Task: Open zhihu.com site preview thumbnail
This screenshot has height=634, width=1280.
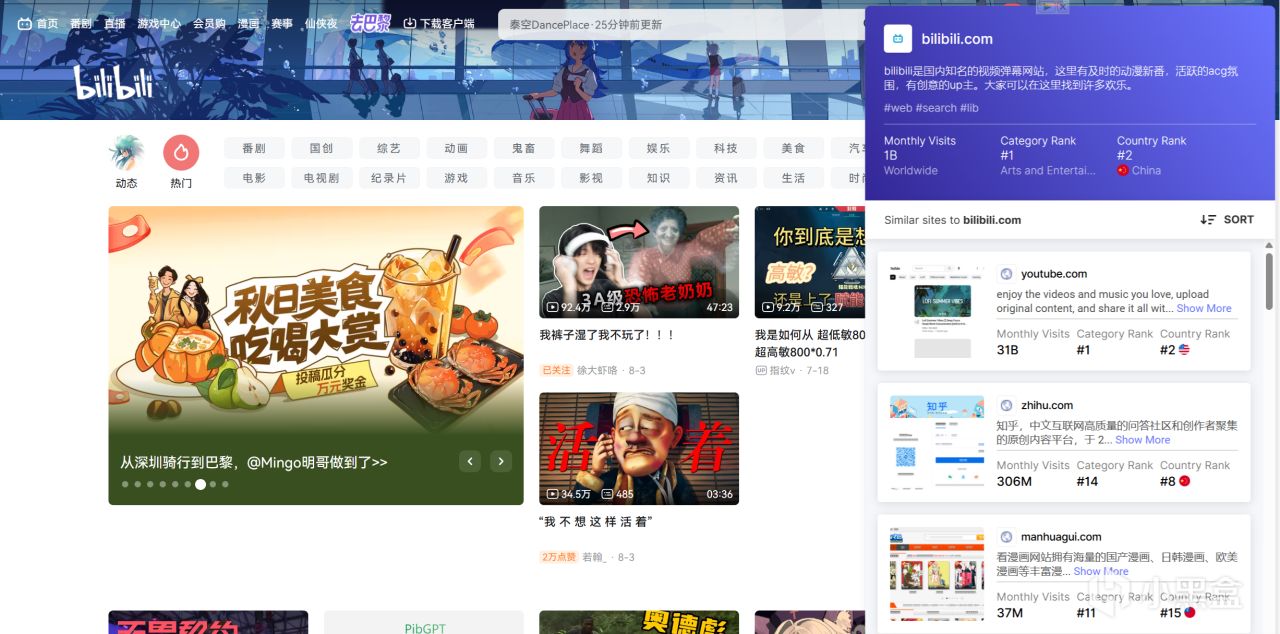Action: coord(937,442)
